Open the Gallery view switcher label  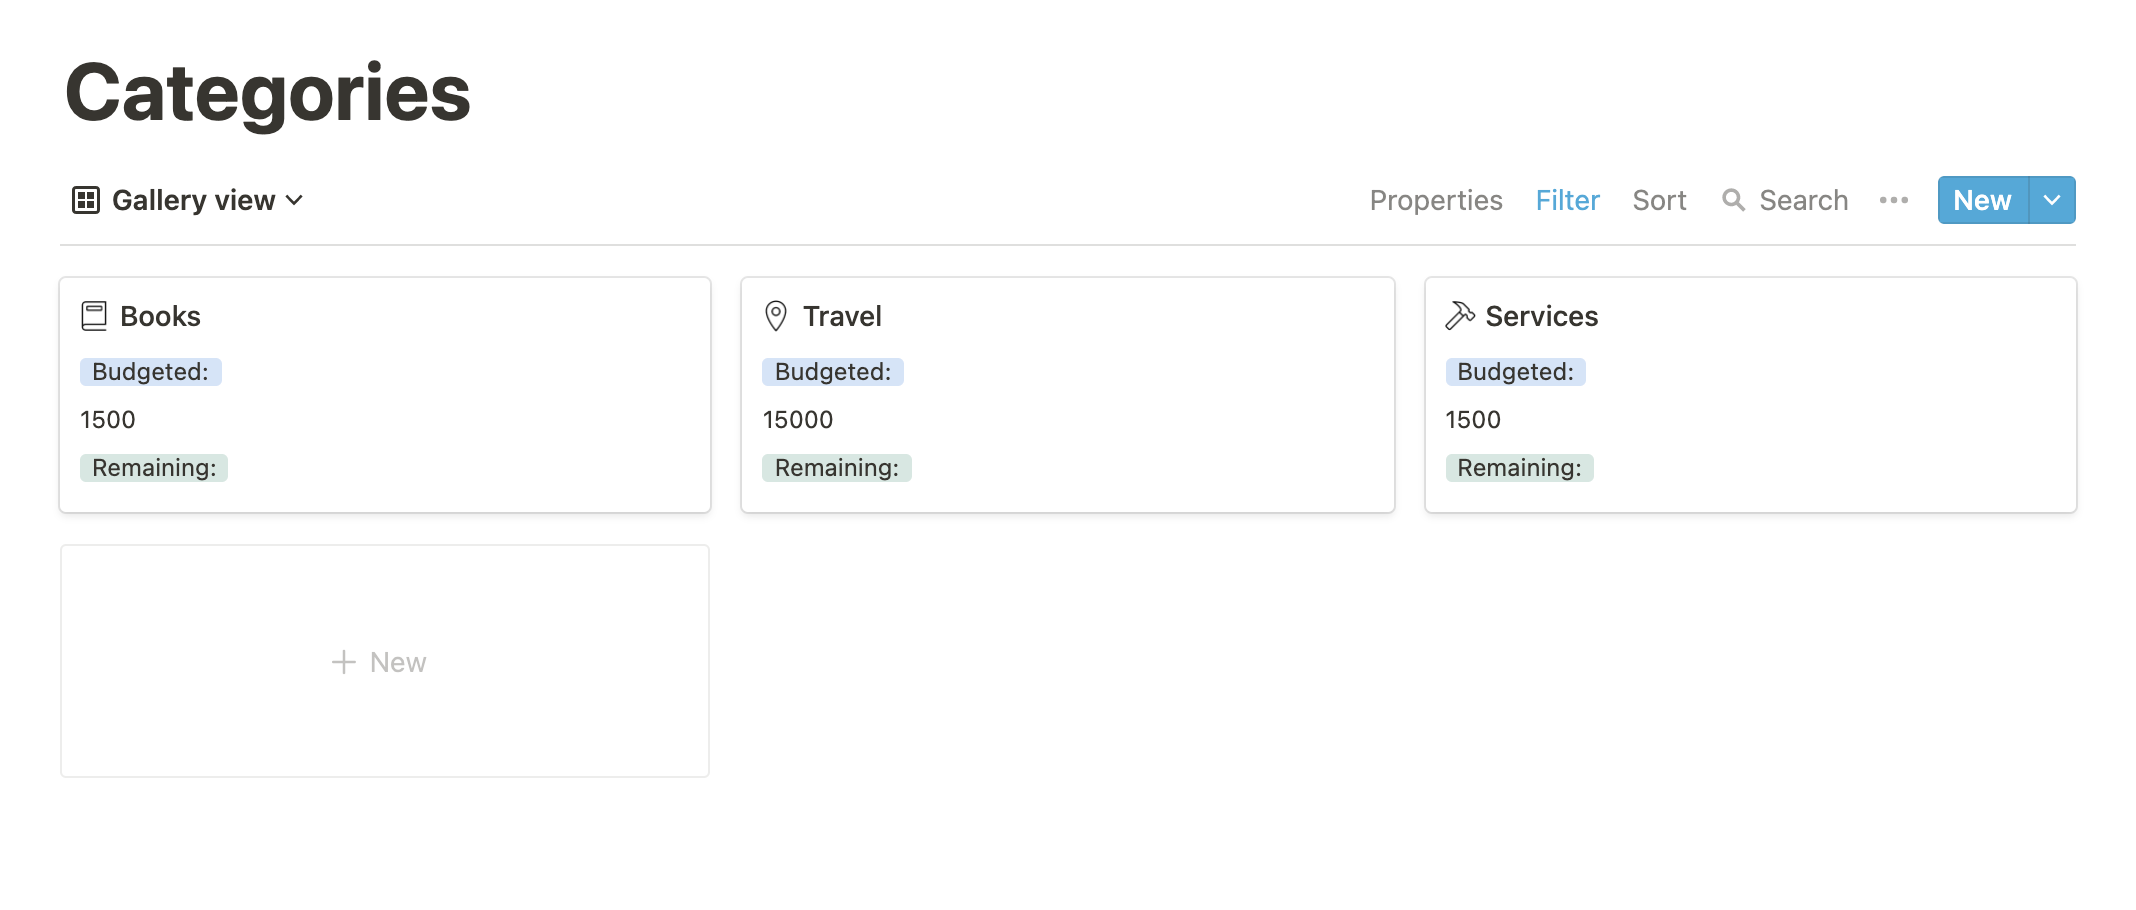tap(193, 200)
